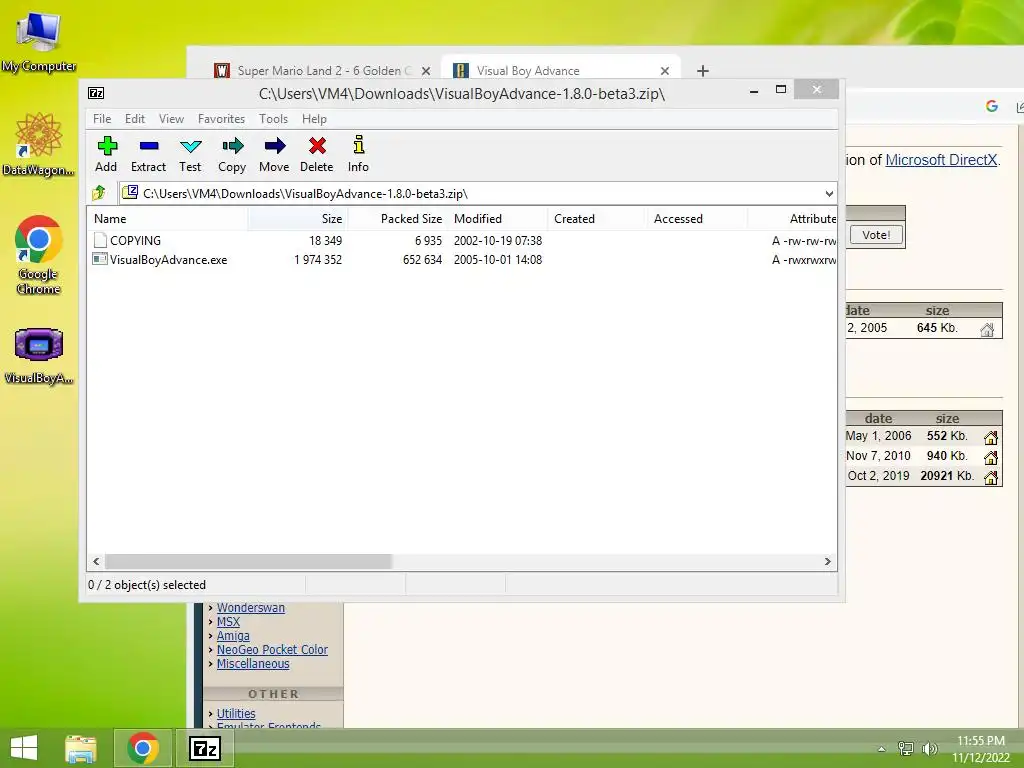The image size is (1024, 768).
Task: Click the home icon in Oct 2, 2019 row
Action: [x=991, y=477]
